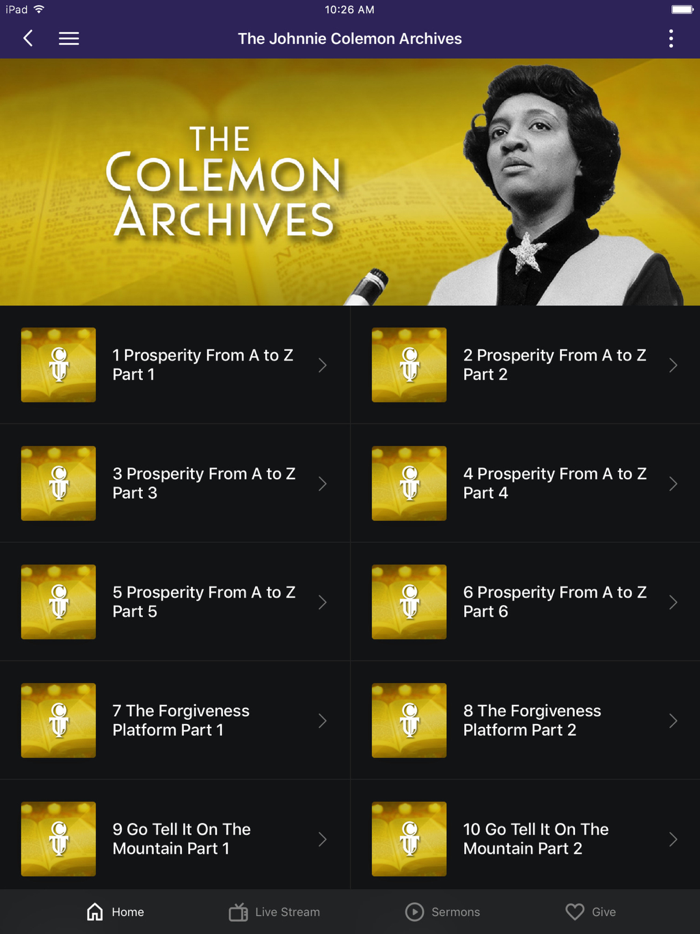Screen dimensions: 700x934
Task: Select thumbnail for Prosperity From A to Z Part 3
Action: [58, 484]
